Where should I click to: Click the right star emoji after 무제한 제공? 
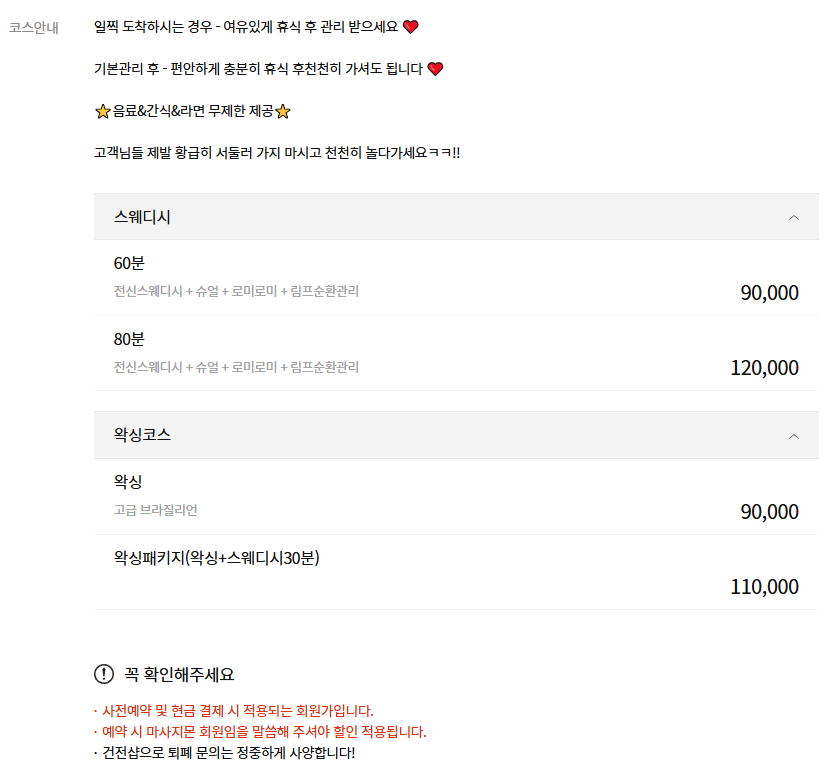click(x=283, y=113)
